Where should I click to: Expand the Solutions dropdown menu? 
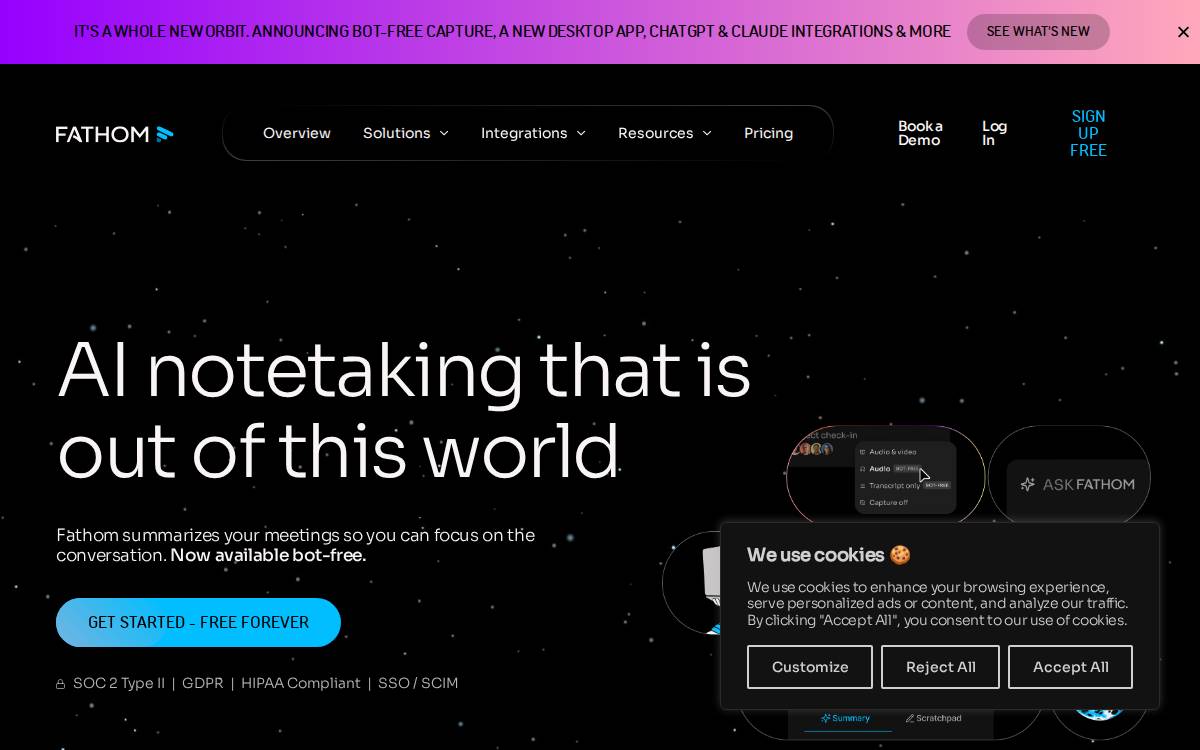406,133
